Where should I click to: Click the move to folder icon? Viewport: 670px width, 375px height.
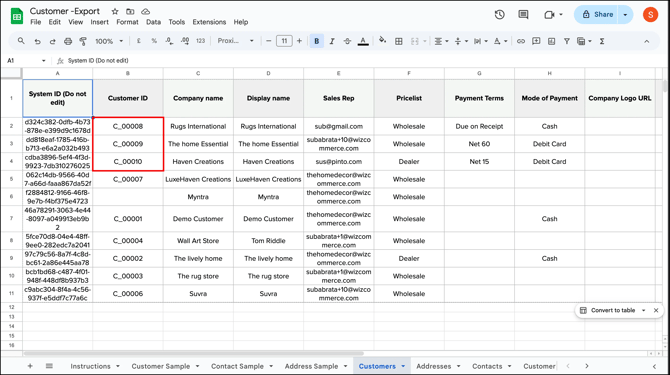coord(130,12)
